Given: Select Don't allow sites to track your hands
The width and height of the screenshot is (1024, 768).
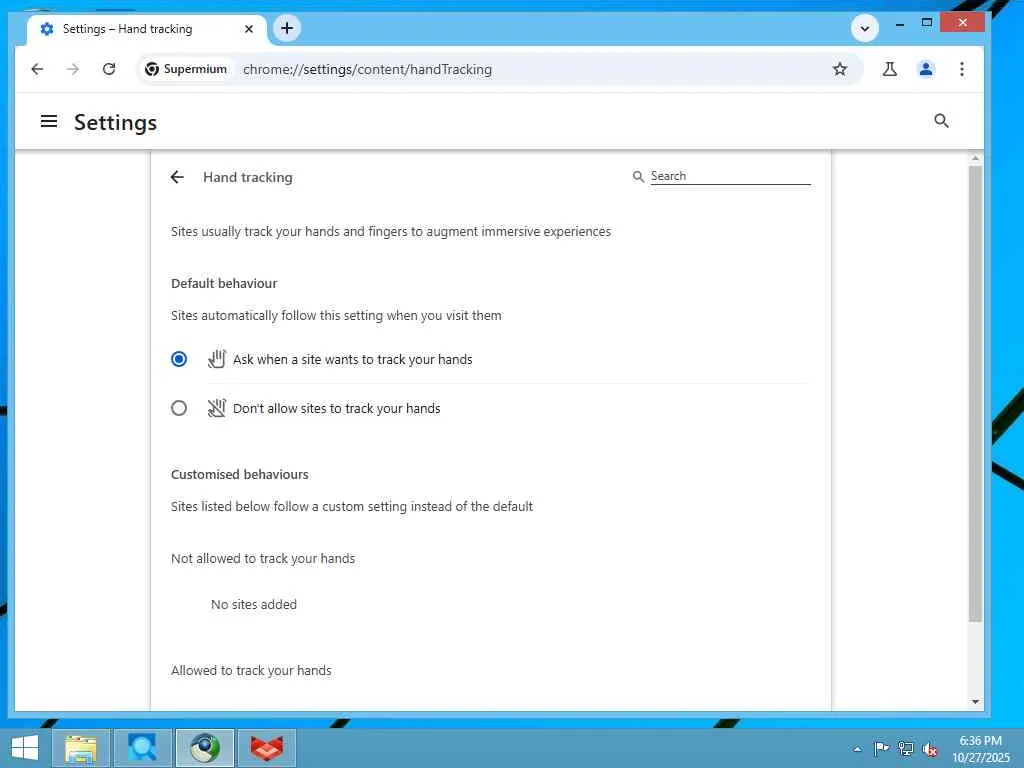Looking at the screenshot, I should (179, 408).
